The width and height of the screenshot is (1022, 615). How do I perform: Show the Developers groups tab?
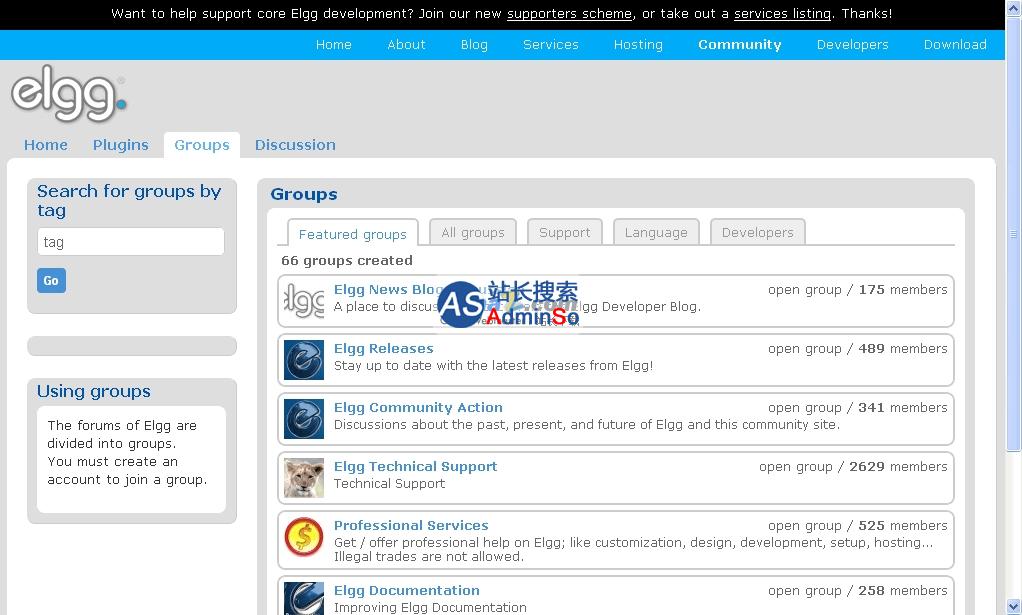[758, 232]
